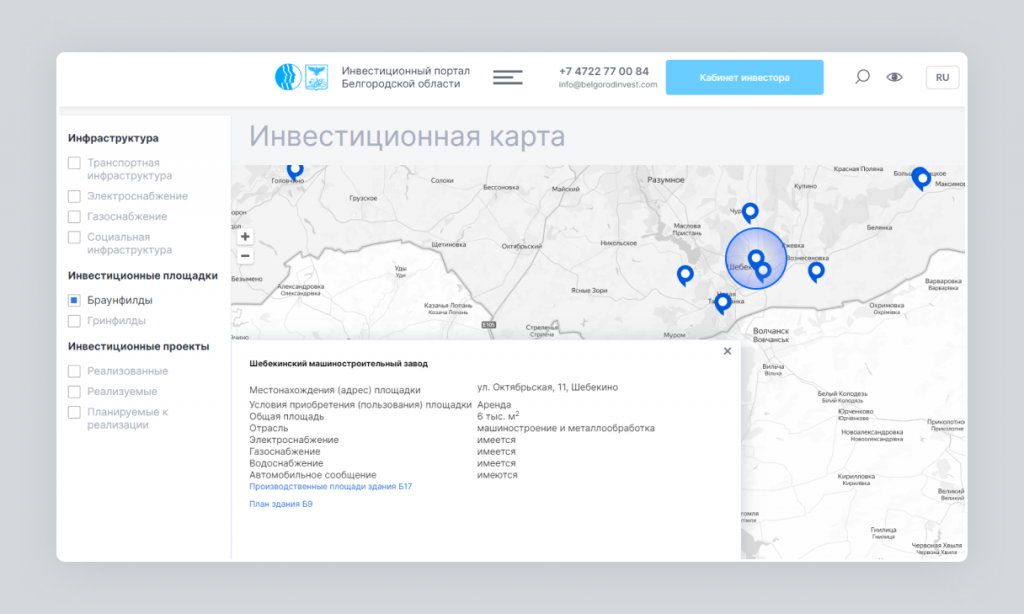Click popup title Шебекинский машиностроительный завод
This screenshot has height=614, width=1024.
pyautogui.click(x=338, y=364)
